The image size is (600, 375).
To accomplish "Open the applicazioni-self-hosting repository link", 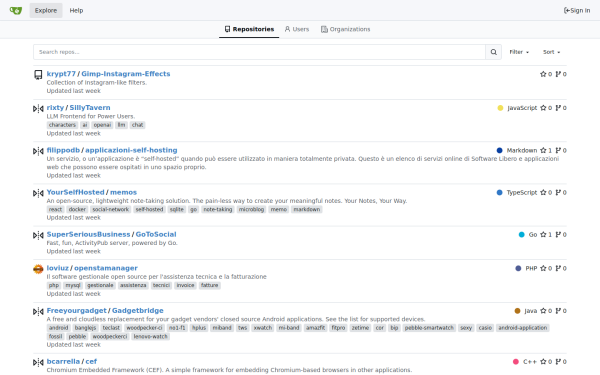I will point(131,150).
